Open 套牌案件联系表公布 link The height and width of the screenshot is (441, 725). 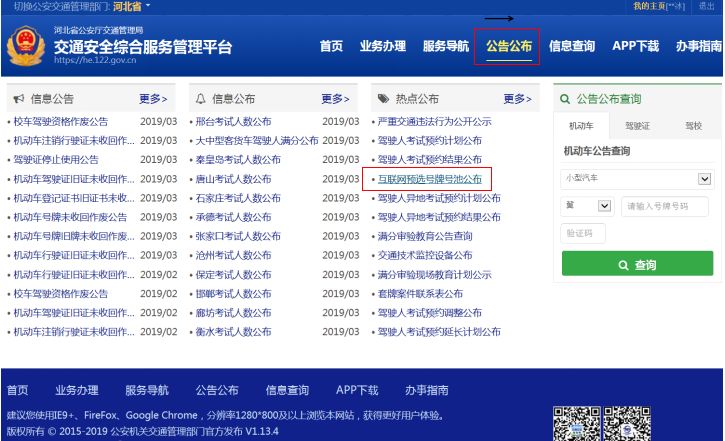(420, 294)
